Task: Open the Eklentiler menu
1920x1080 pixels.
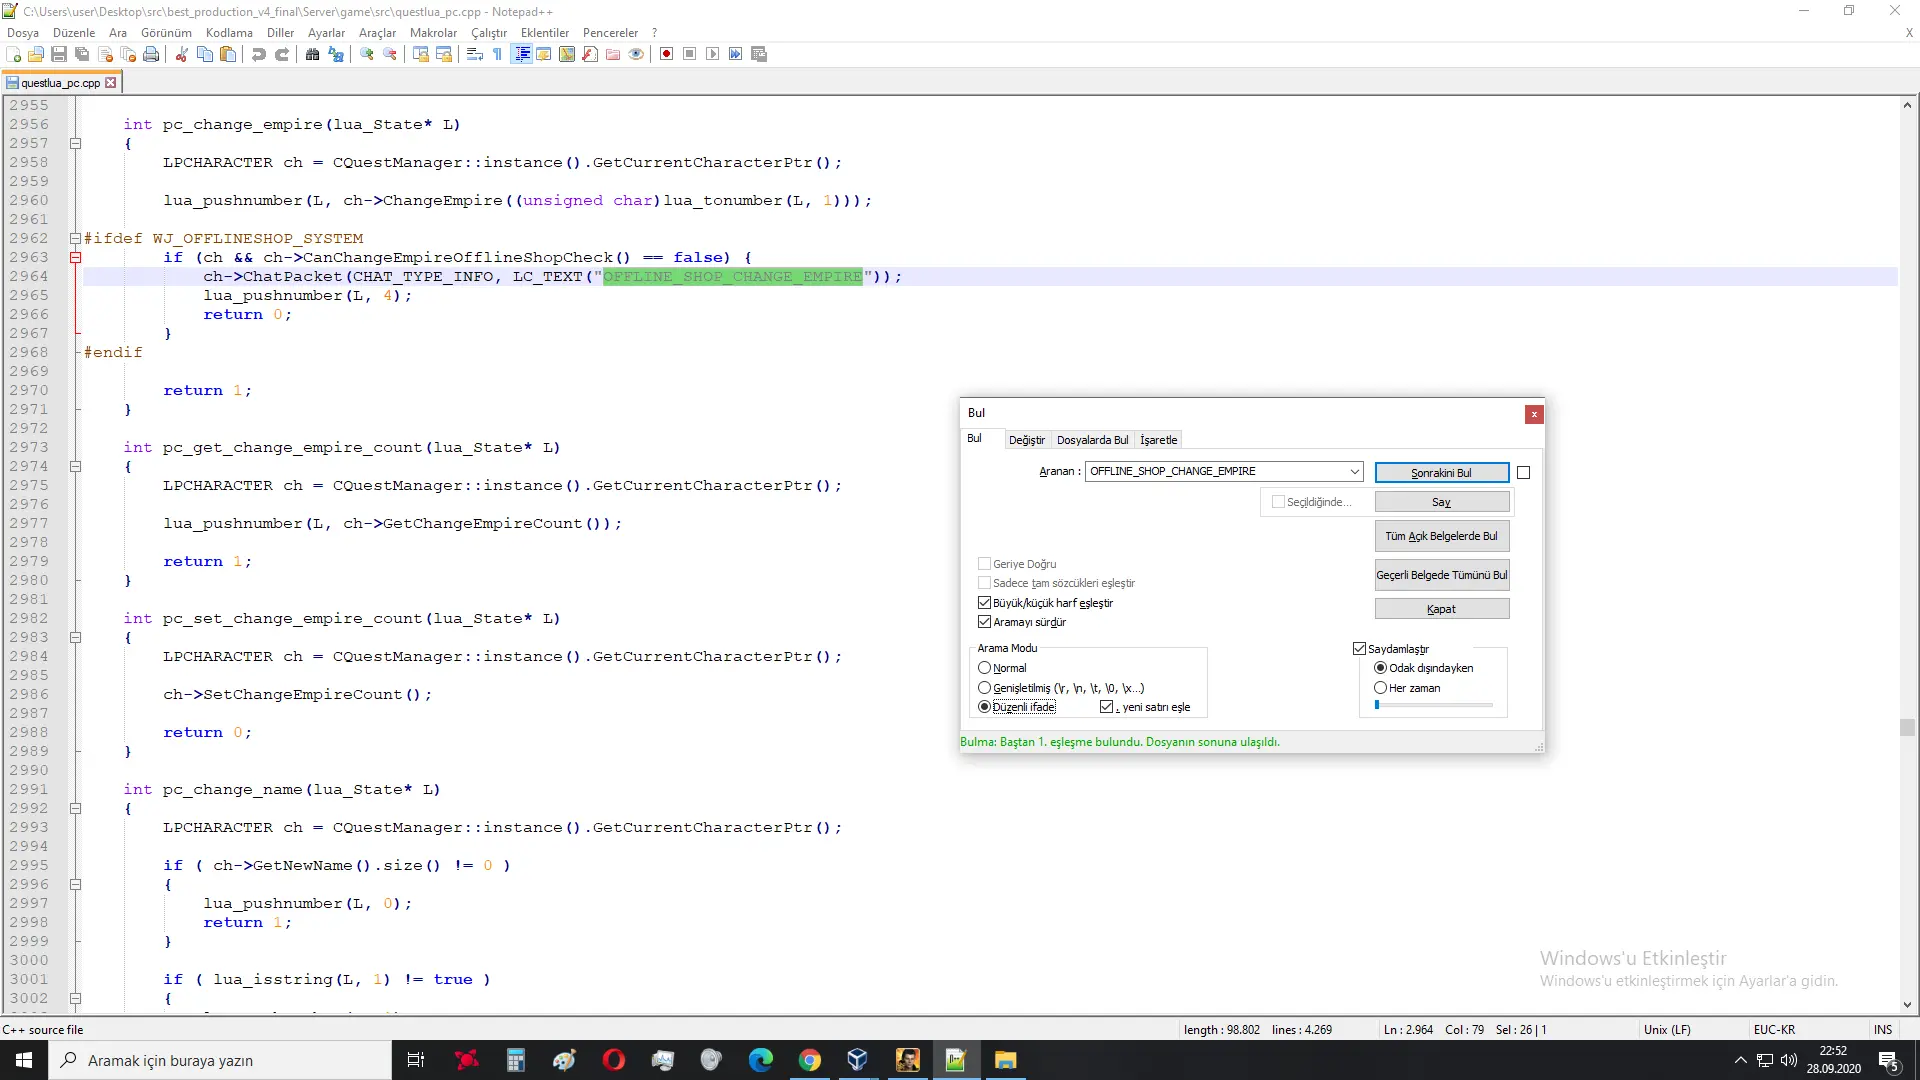Action: pyautogui.click(x=544, y=32)
